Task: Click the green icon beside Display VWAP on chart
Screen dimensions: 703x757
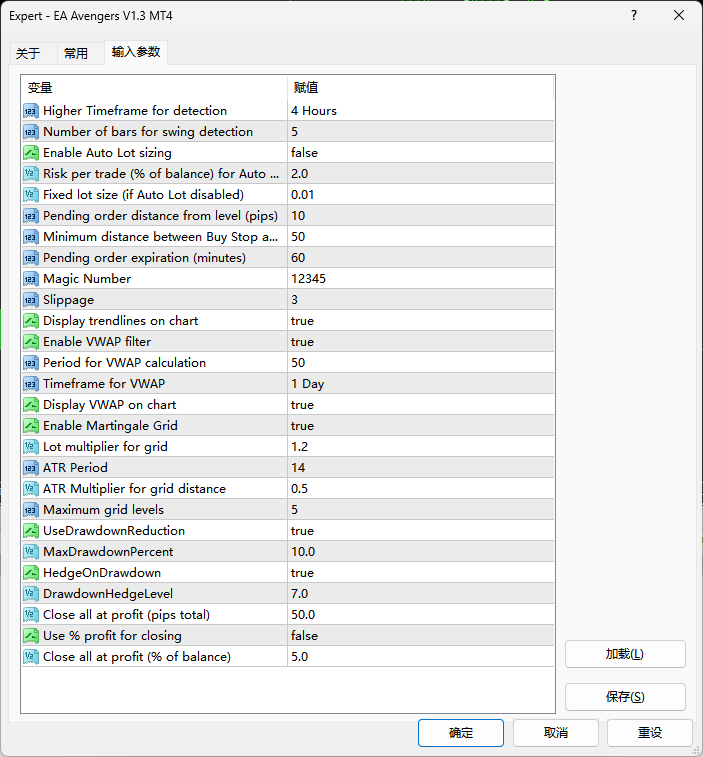Action: [x=30, y=405]
